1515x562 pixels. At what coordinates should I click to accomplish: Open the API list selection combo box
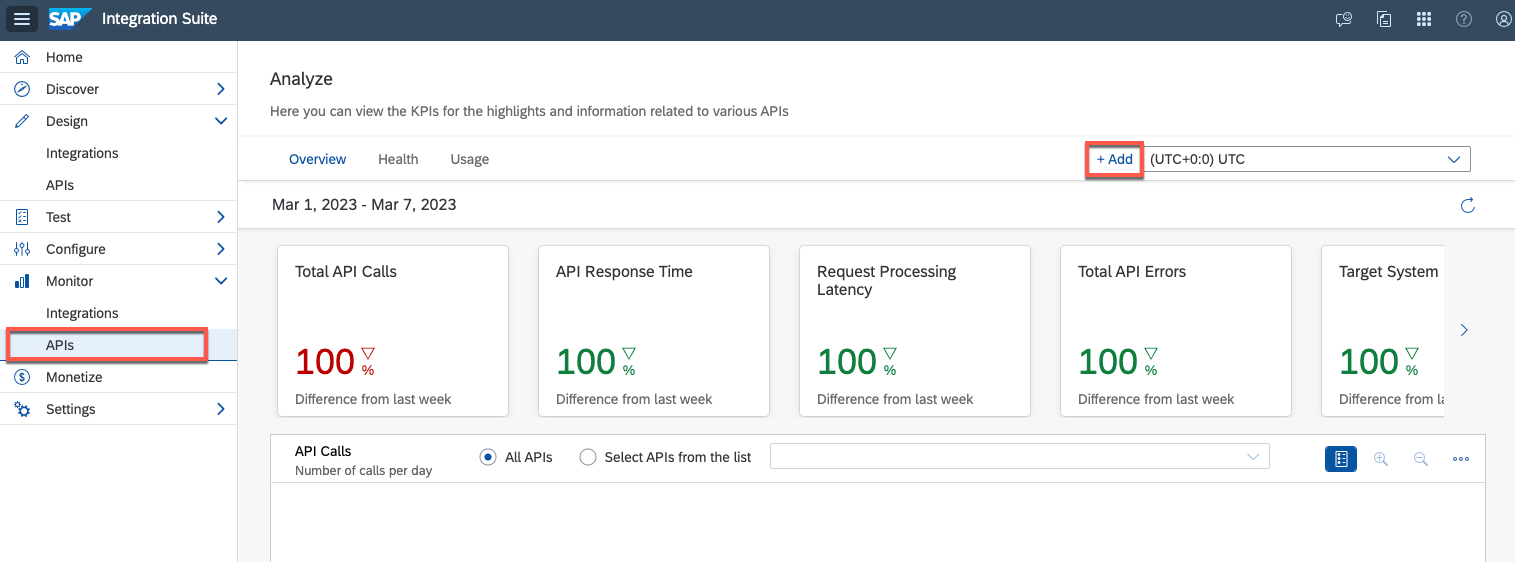1020,457
